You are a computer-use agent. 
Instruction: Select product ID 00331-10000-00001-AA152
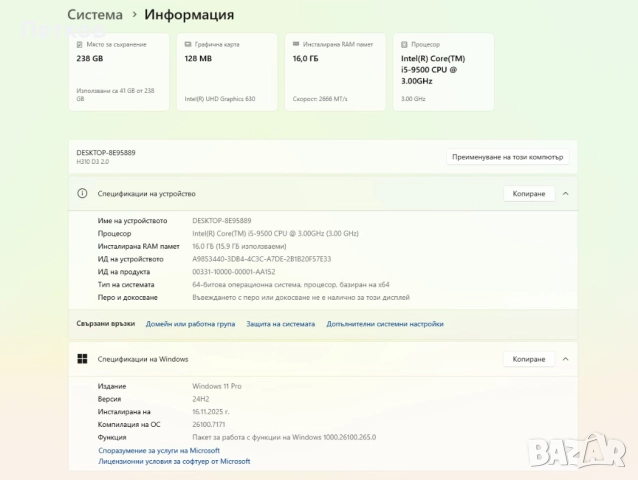(x=234, y=272)
